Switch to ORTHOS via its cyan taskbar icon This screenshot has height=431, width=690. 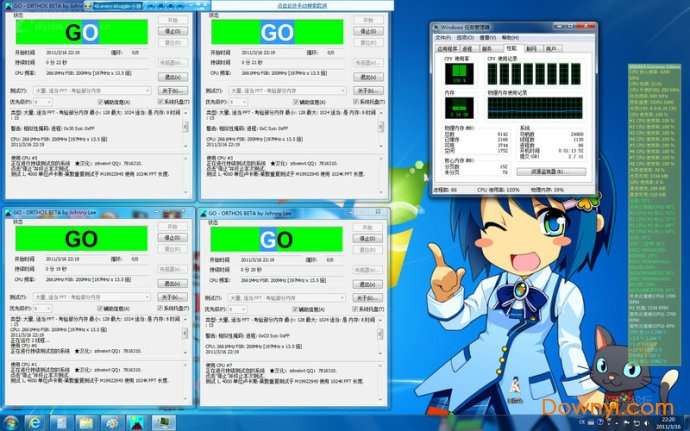(137, 423)
